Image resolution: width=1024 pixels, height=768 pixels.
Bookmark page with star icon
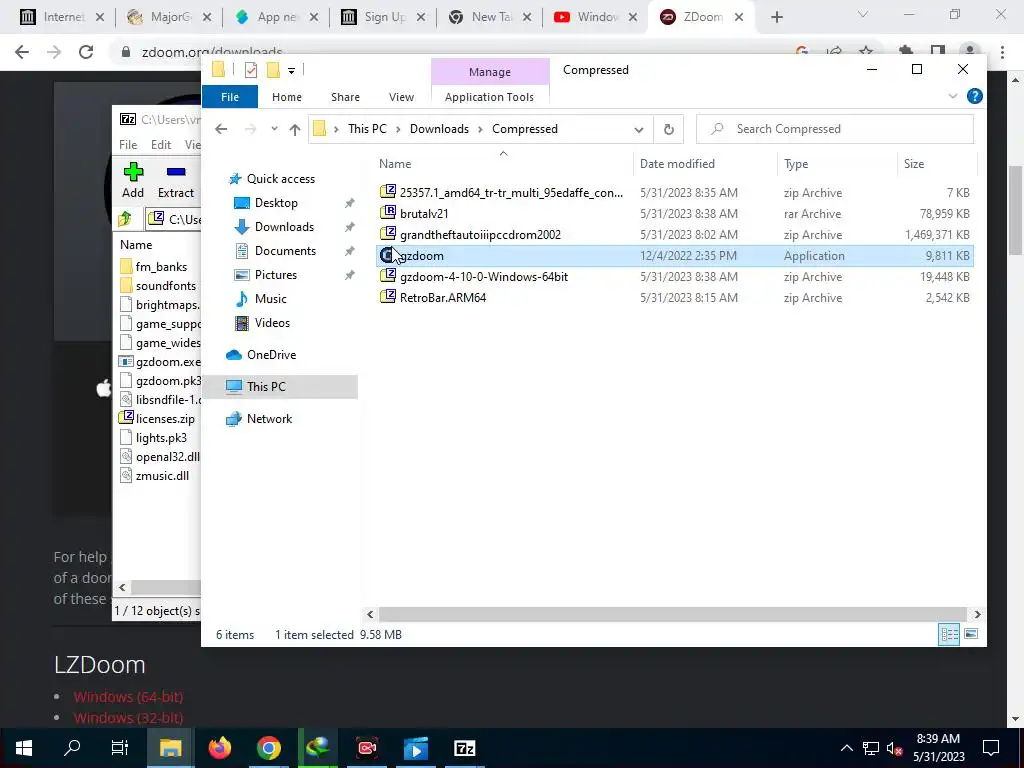click(866, 50)
